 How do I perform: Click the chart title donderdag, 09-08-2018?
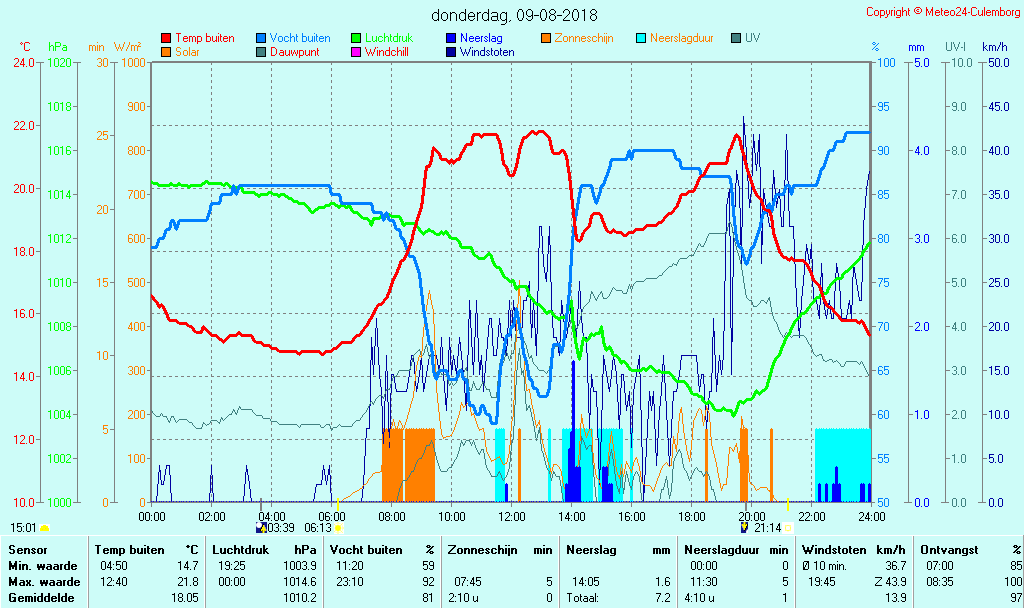pyautogui.click(x=514, y=15)
